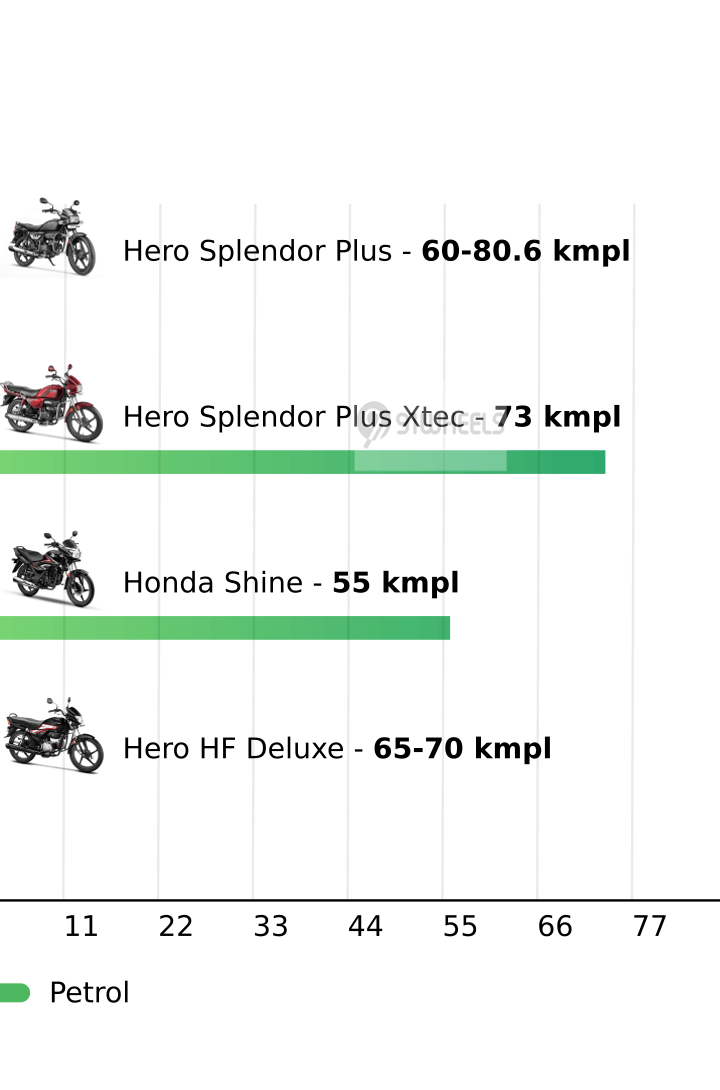Select the 65-70 kmpl mileage text

click(462, 749)
